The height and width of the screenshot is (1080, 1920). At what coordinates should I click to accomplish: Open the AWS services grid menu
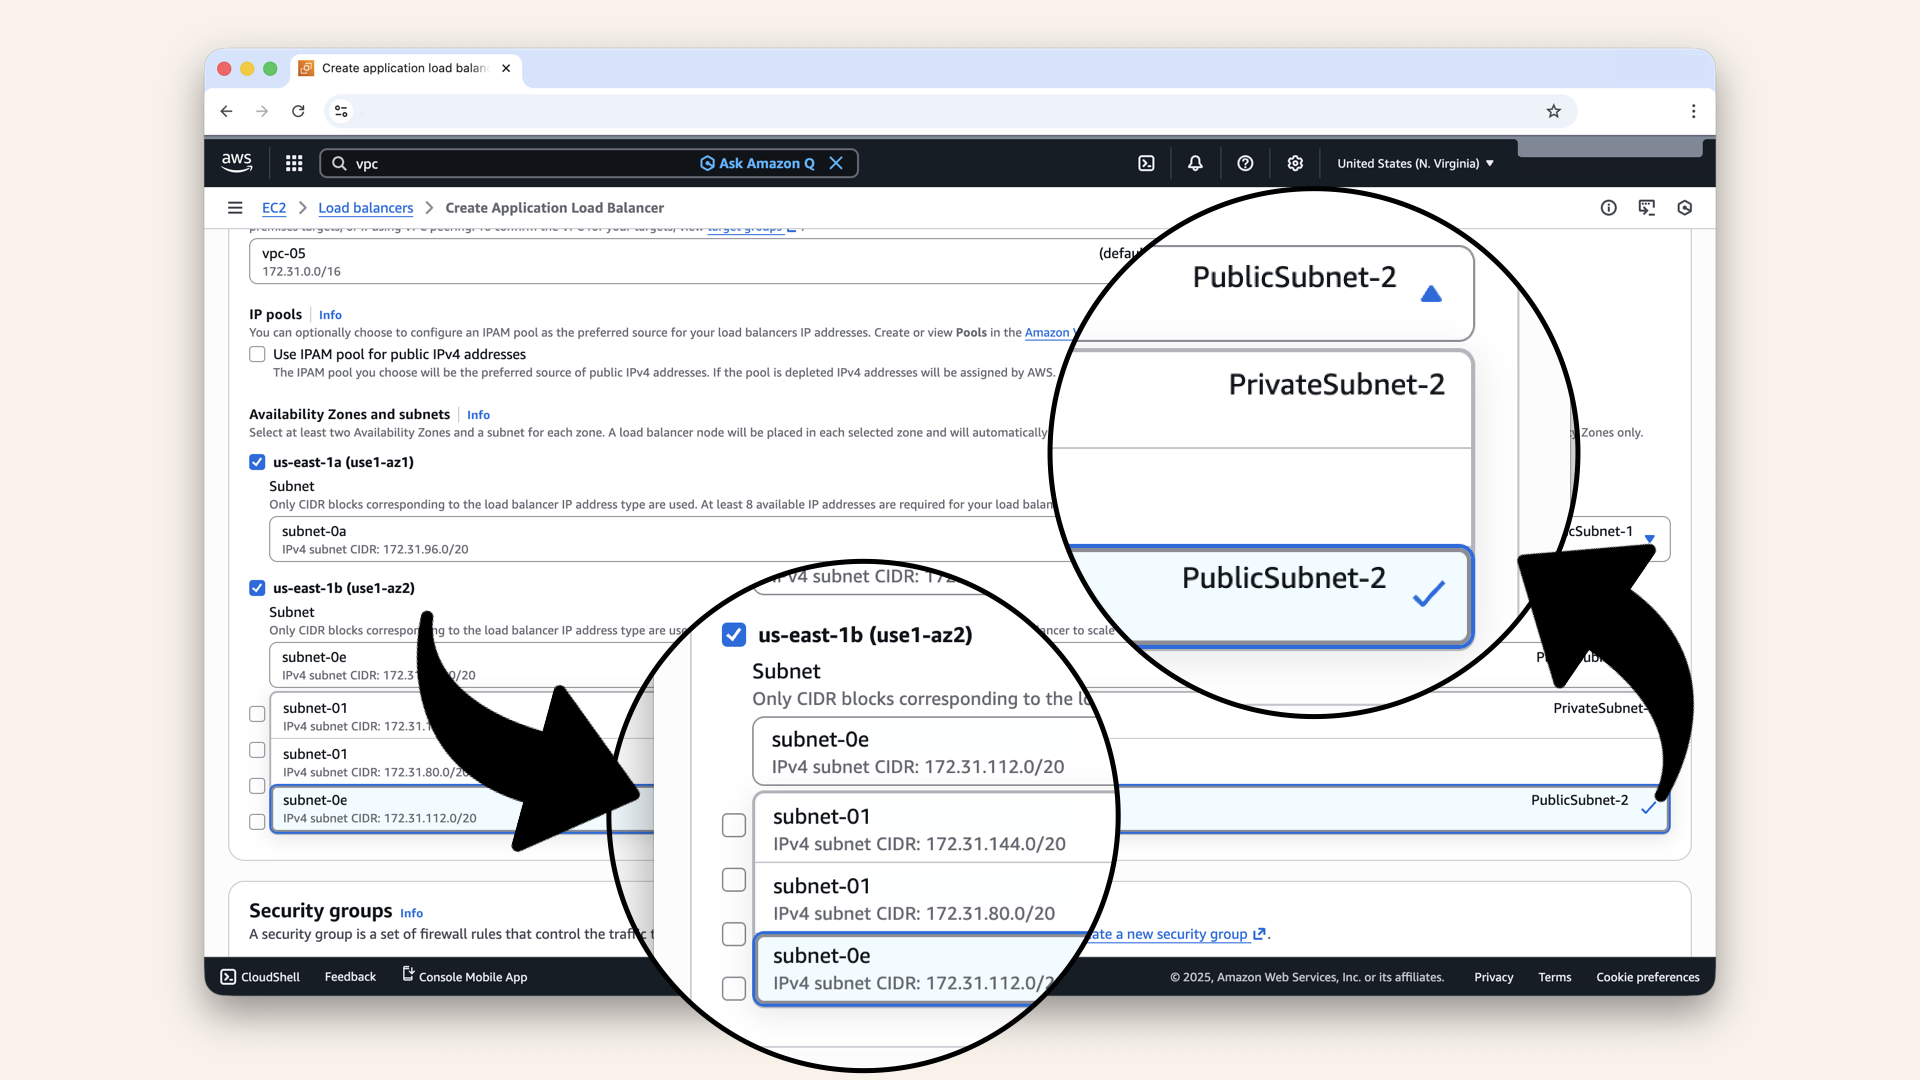pos(293,163)
